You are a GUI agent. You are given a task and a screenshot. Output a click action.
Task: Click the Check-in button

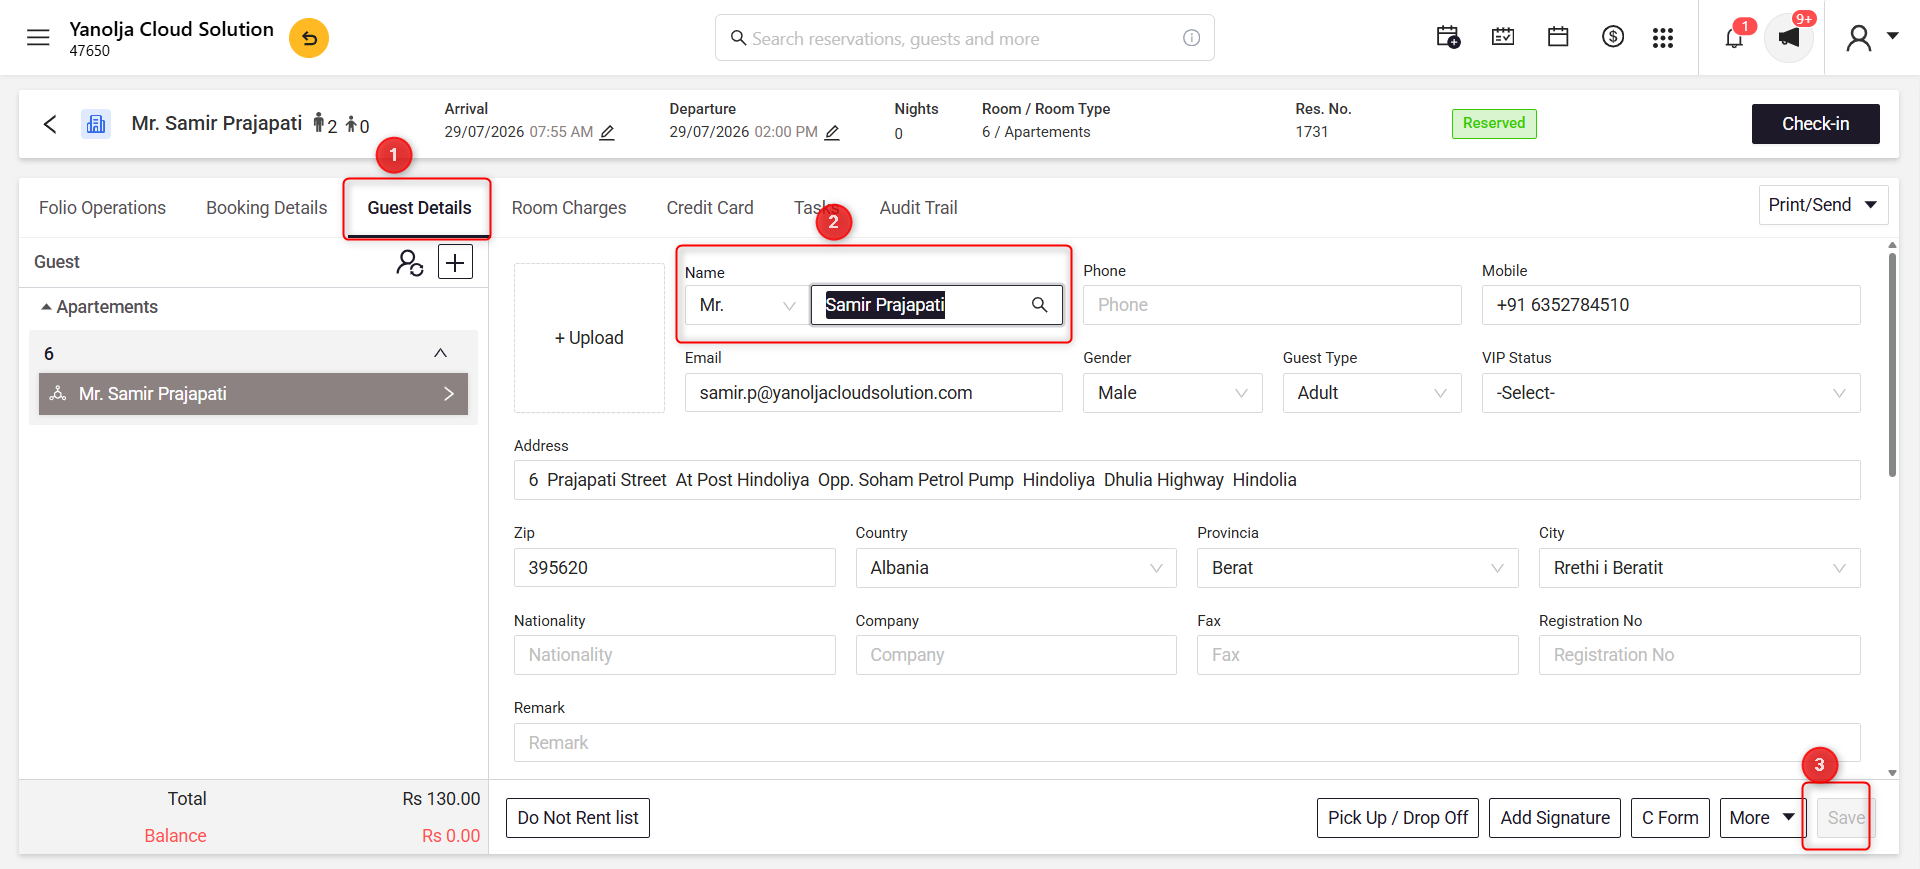point(1815,124)
